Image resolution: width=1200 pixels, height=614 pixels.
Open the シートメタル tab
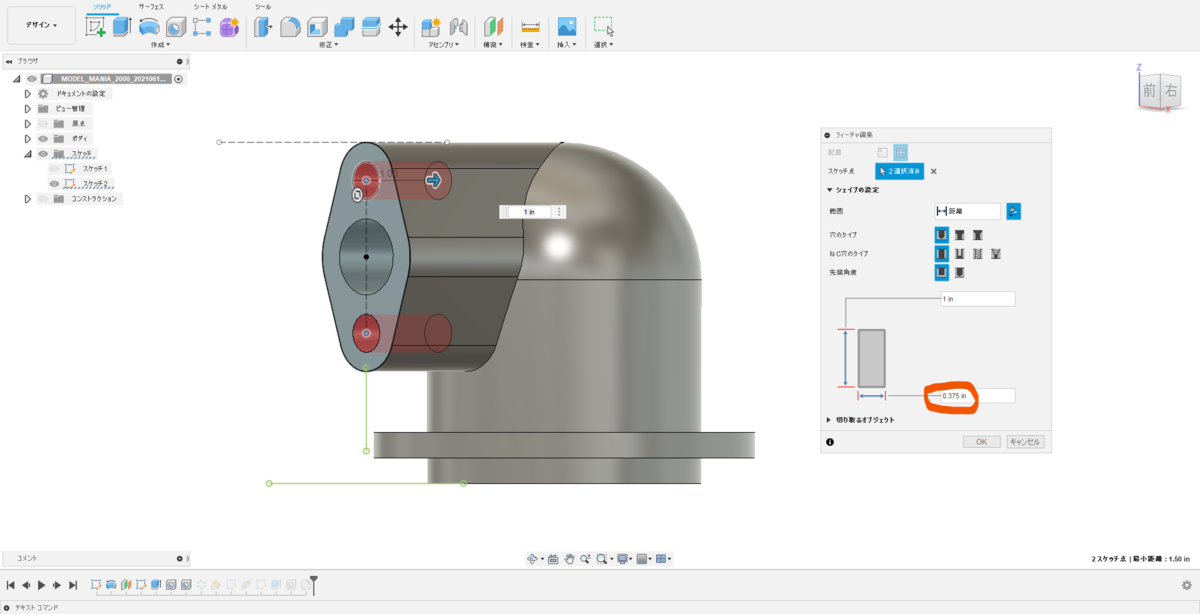(210, 6)
